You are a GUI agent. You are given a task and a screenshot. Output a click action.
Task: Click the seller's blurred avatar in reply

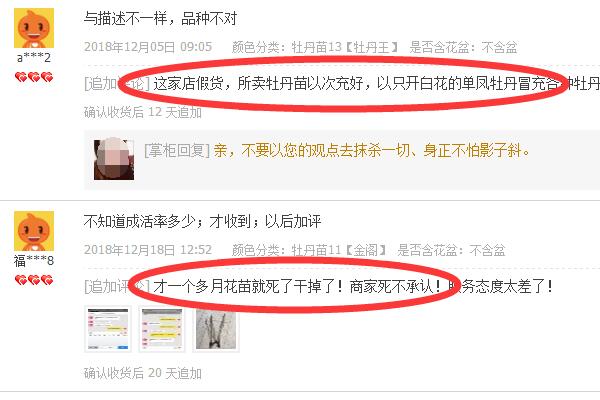point(114,159)
